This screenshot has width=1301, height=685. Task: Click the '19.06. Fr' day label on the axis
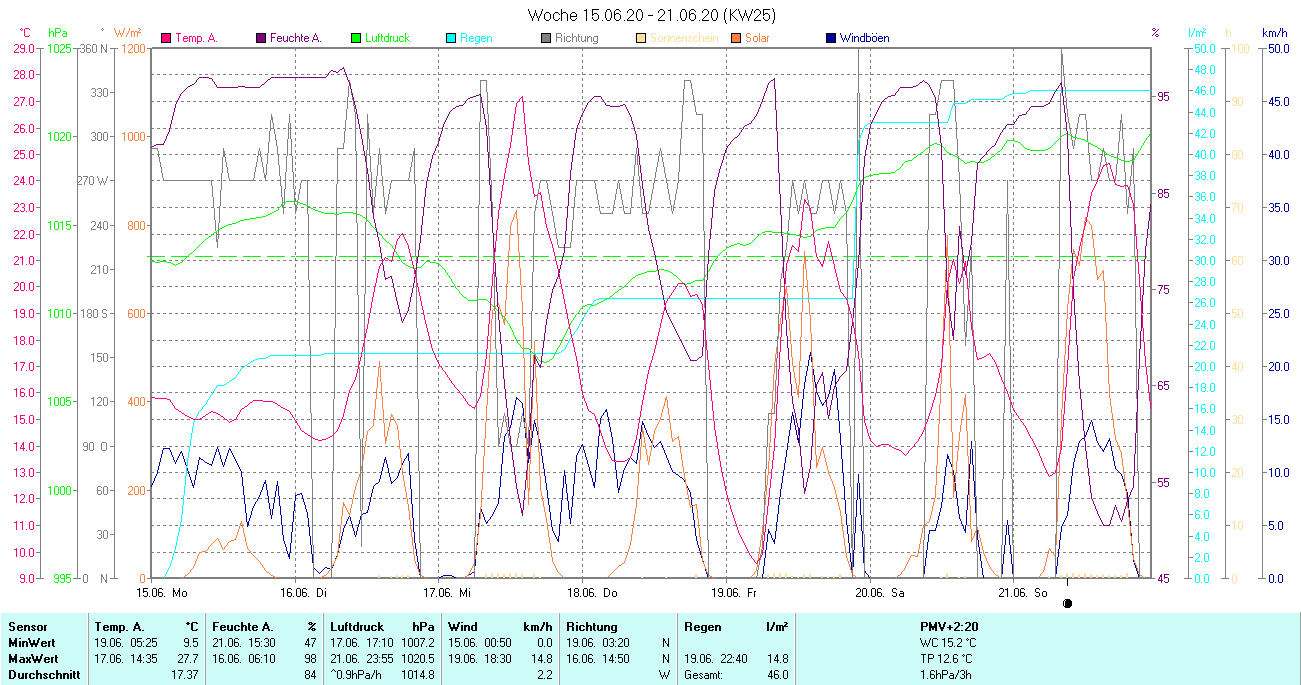coord(736,592)
